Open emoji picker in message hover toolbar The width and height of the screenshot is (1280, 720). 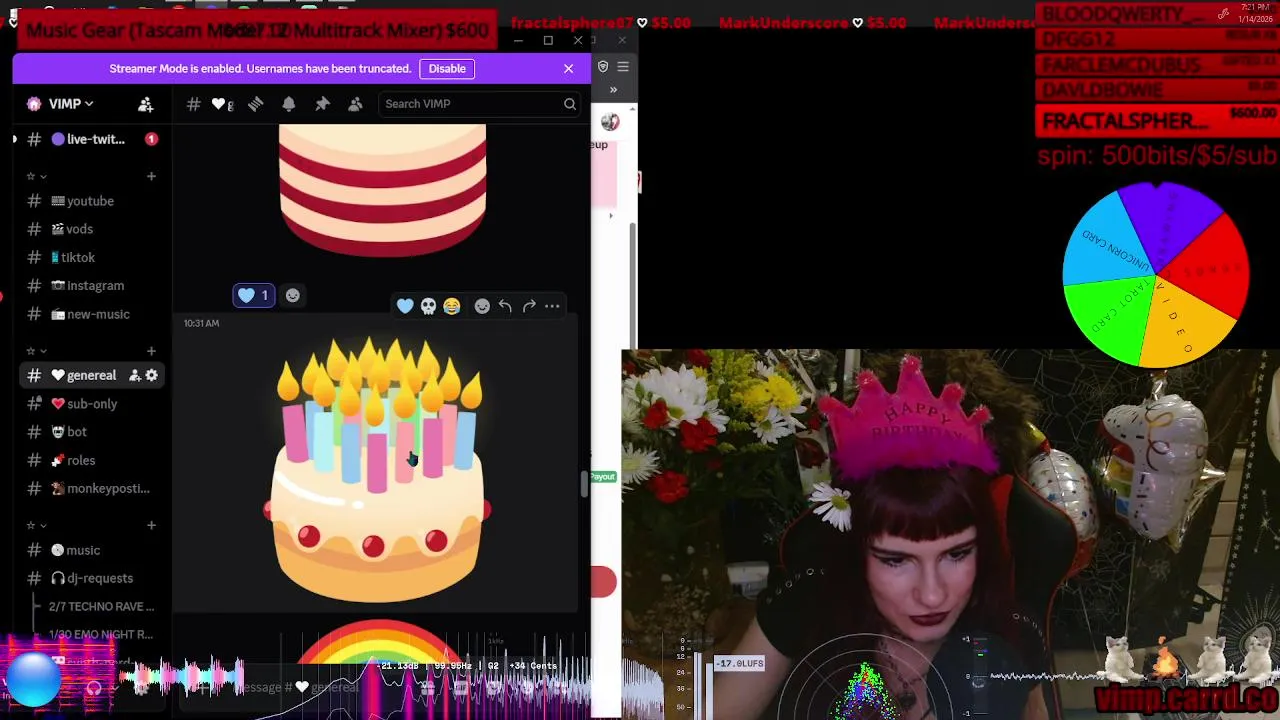point(482,306)
